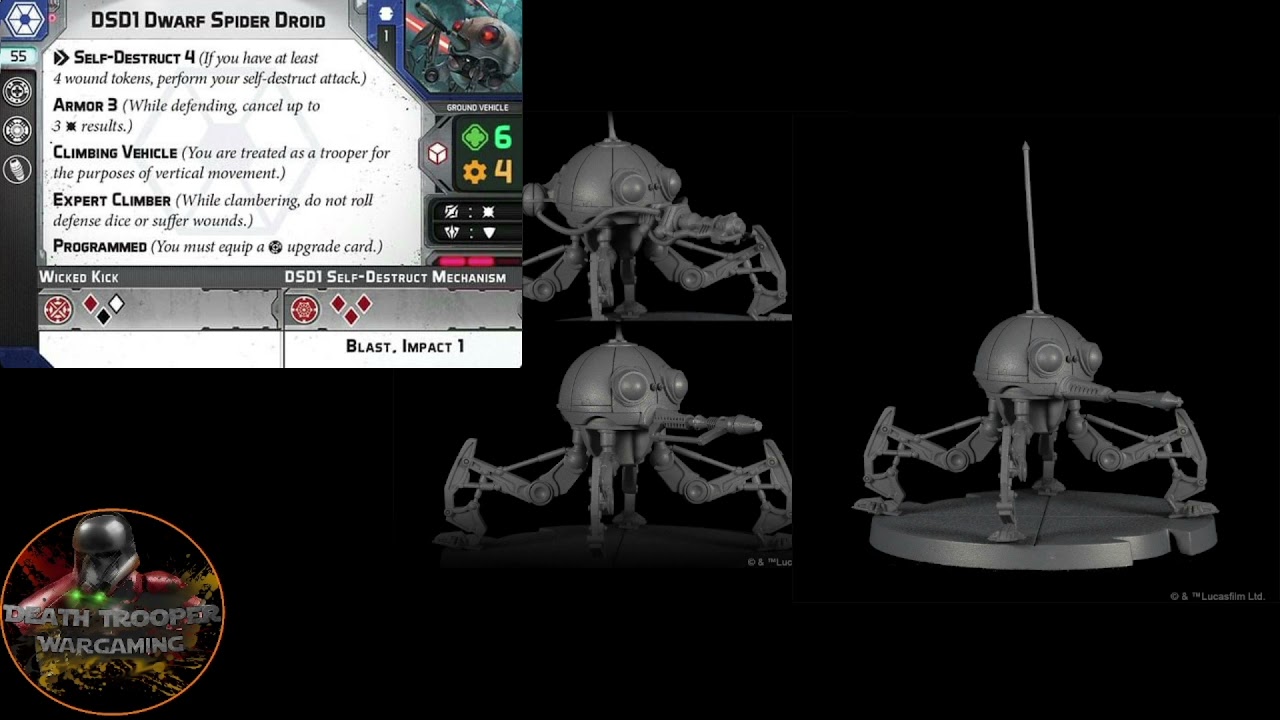Click the white cube defense die icon
The height and width of the screenshot is (720, 1280).
[x=437, y=153]
